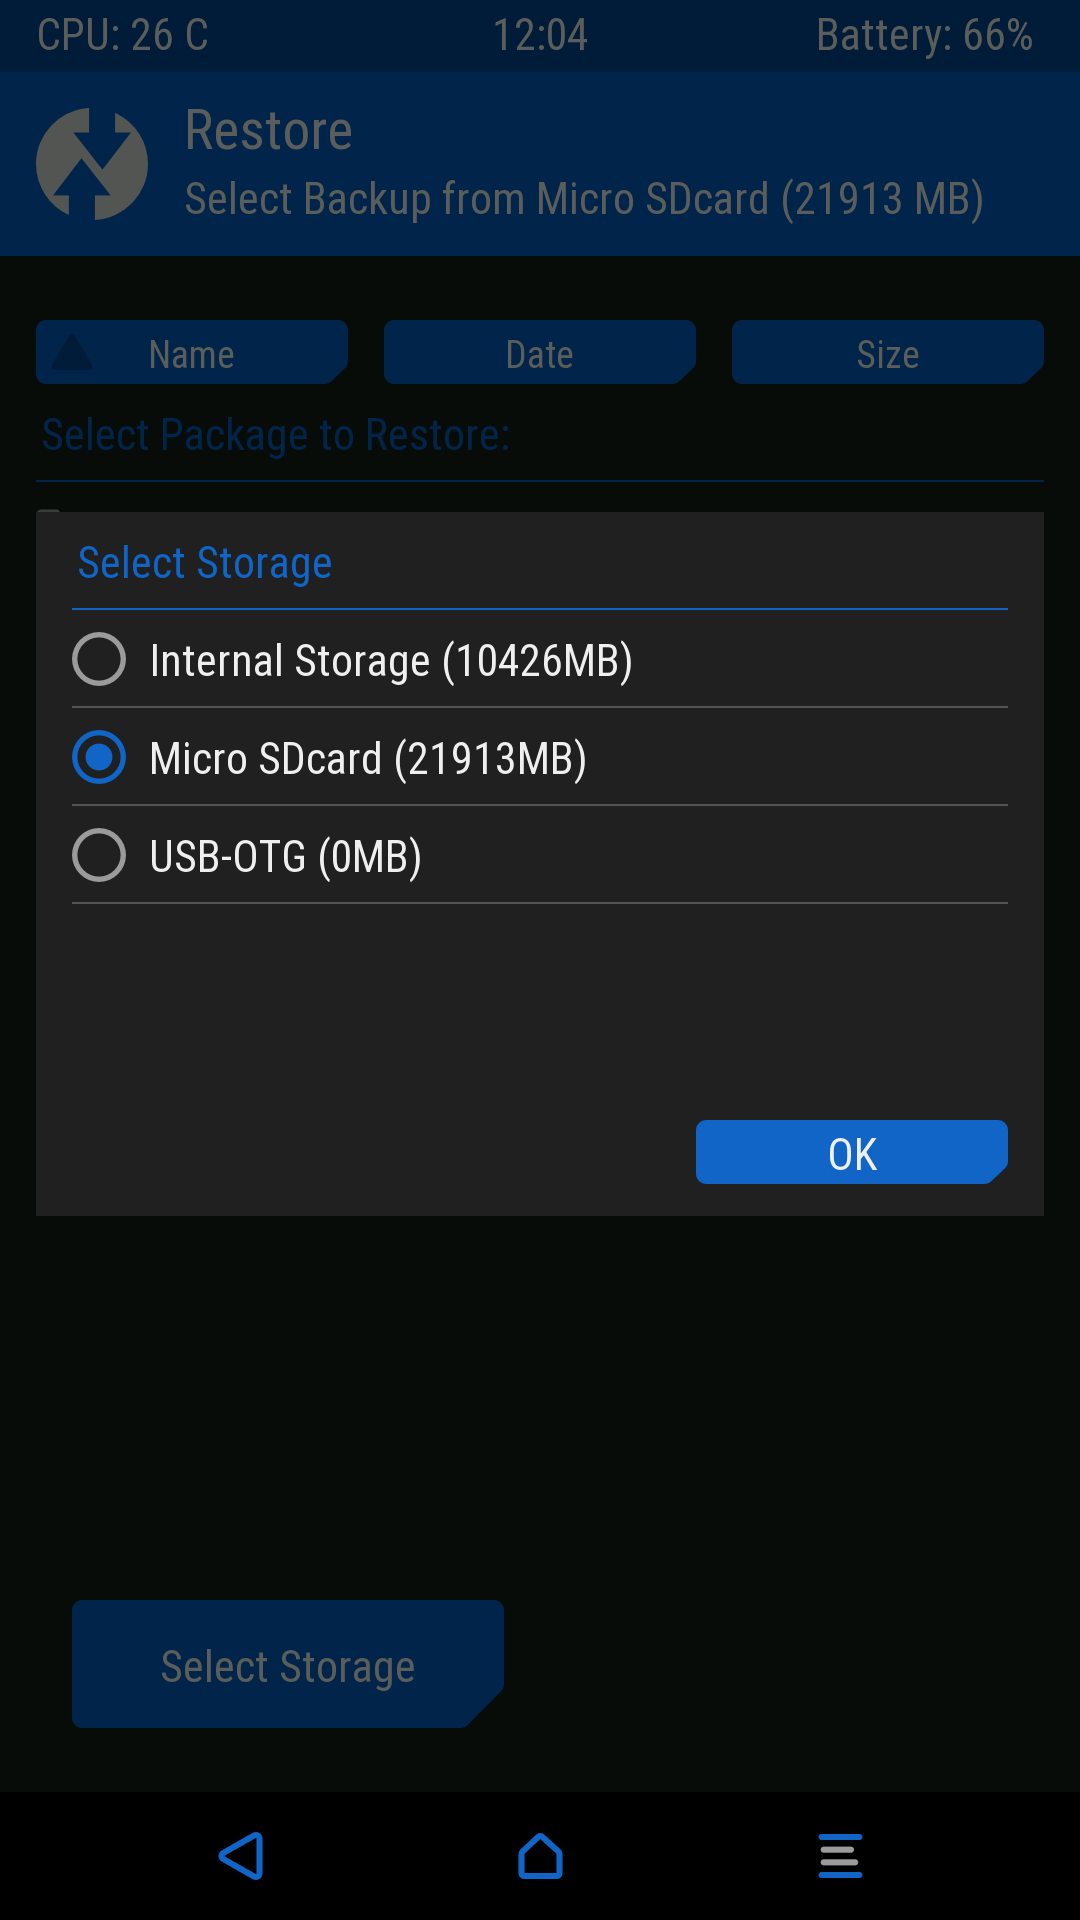Tap the TWRP logo icon
This screenshot has width=1080, height=1920.
pos(92,164)
